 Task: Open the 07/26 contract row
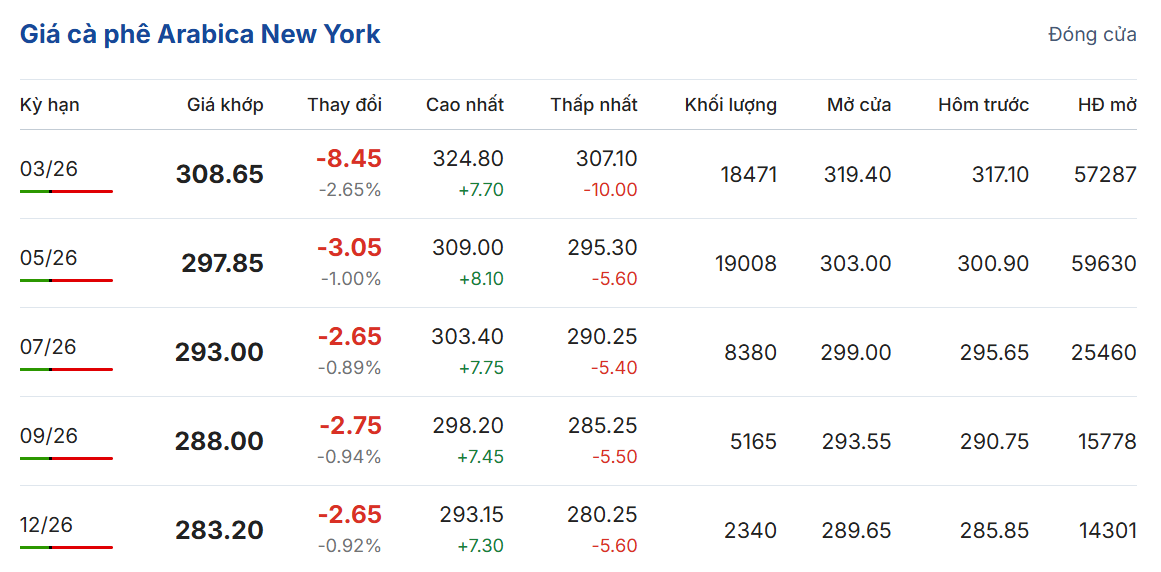[x=49, y=347]
